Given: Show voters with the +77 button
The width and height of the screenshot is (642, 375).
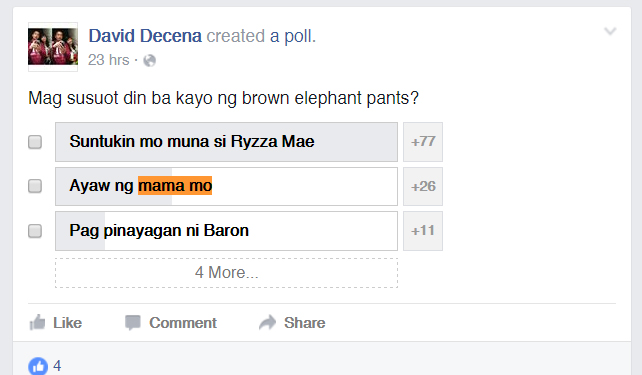Looking at the screenshot, I should 423,142.
